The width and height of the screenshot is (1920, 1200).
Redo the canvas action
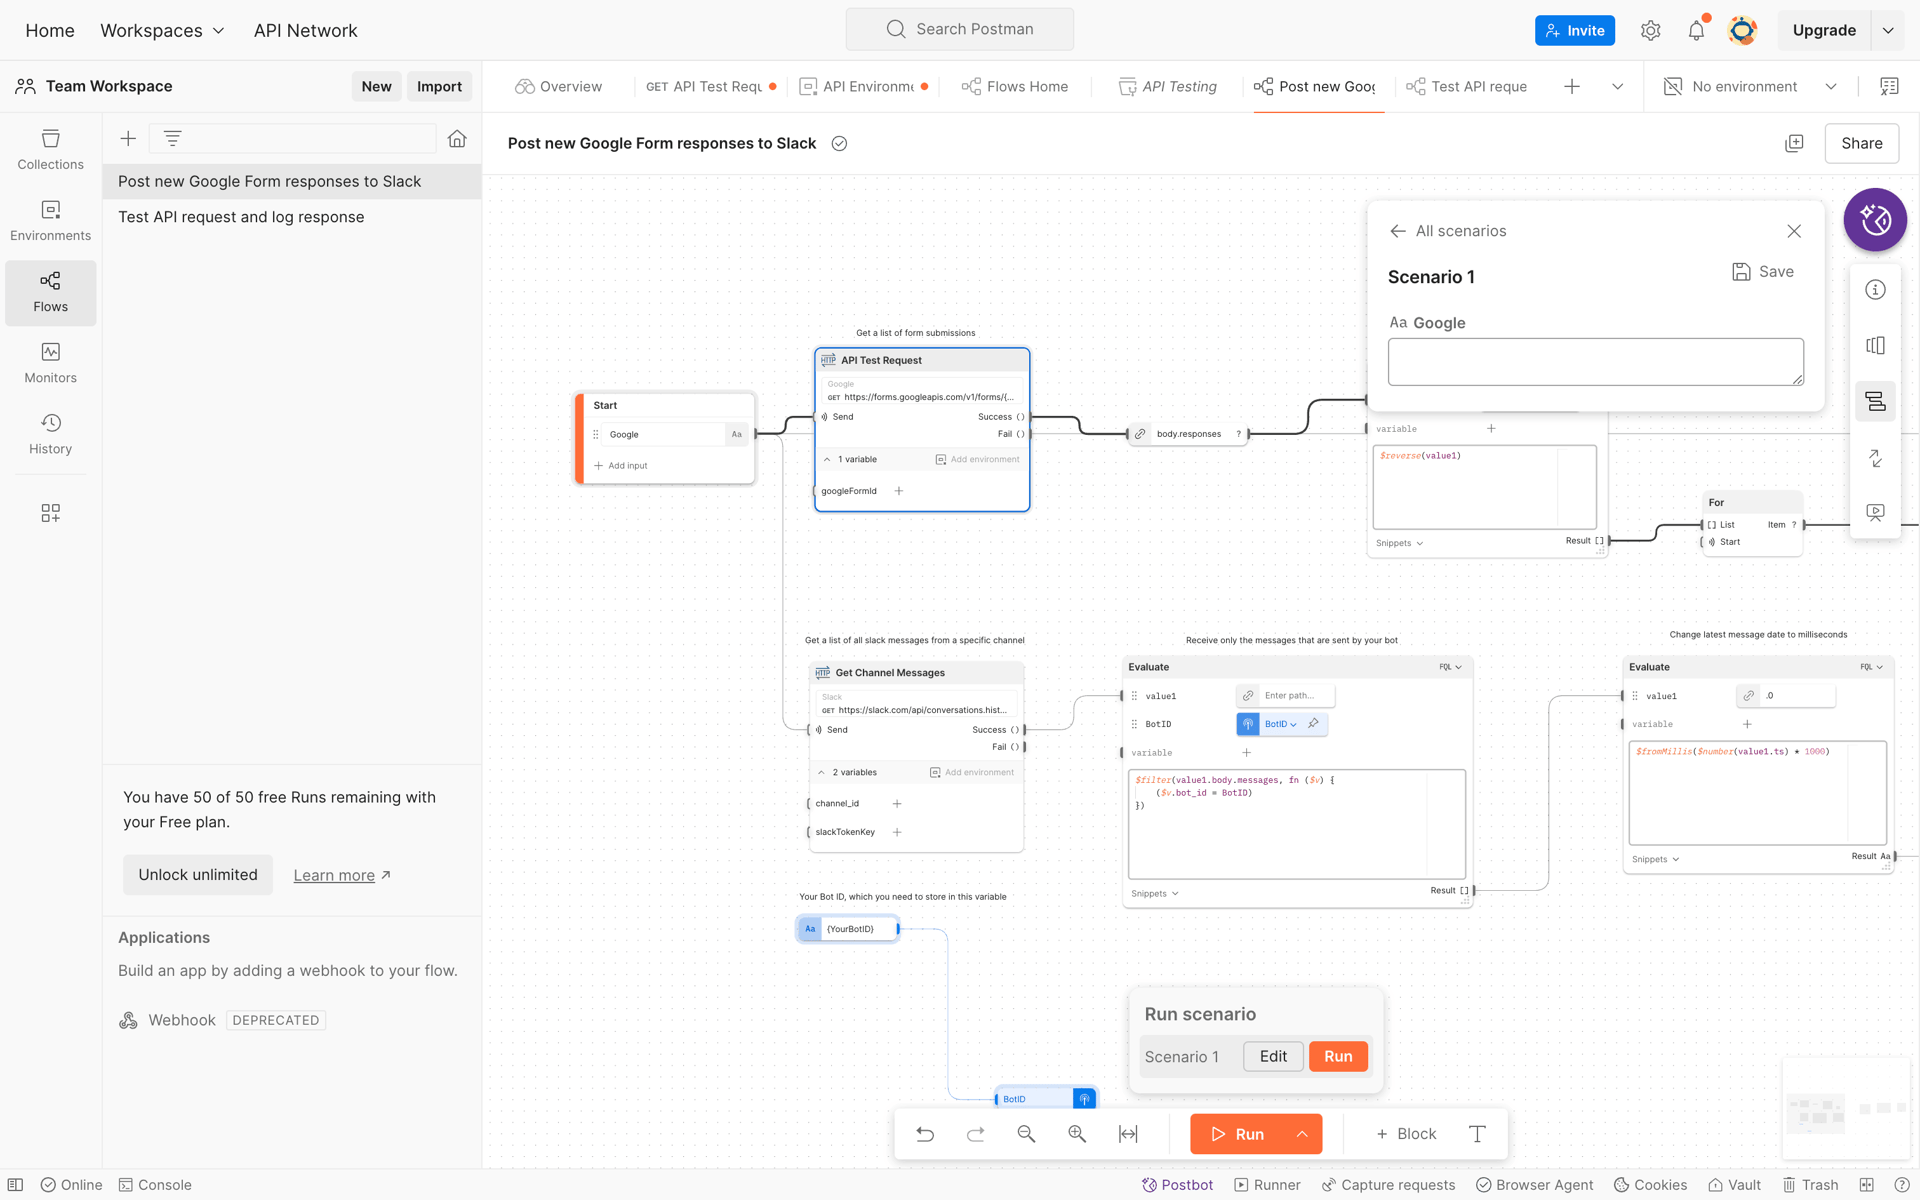975,1134
